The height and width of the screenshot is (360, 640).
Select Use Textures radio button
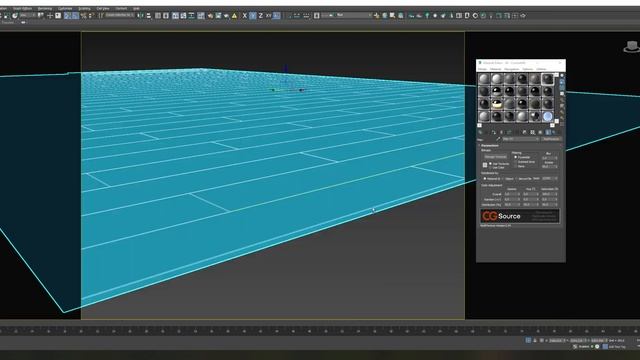pos(490,164)
